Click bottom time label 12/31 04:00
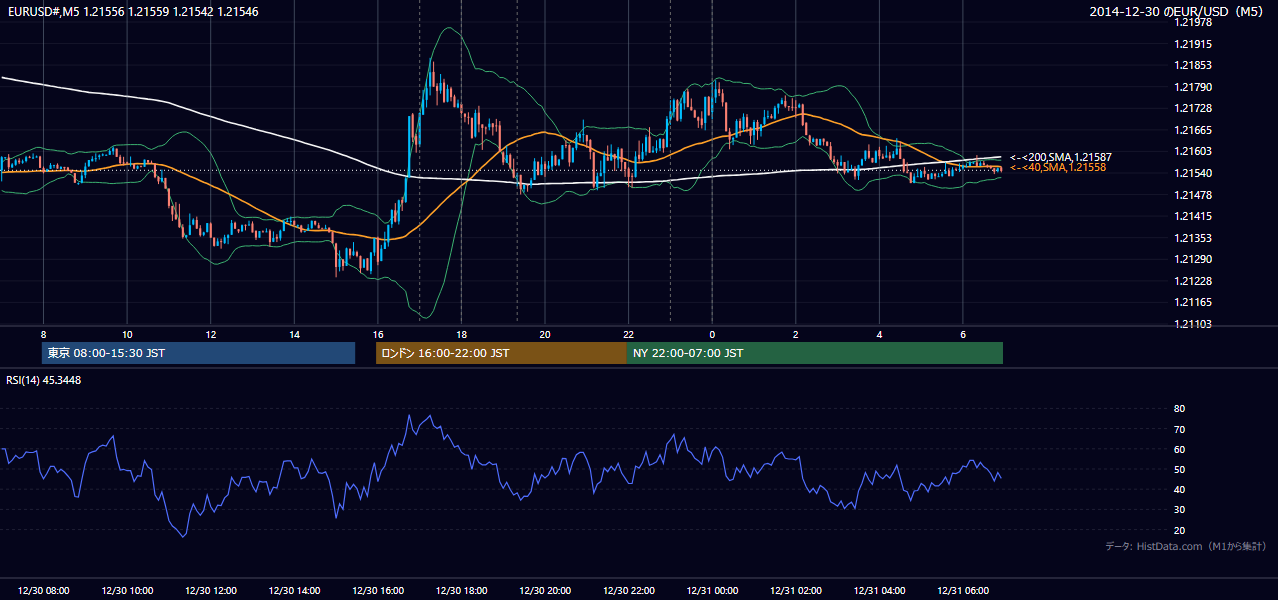Image resolution: width=1278 pixels, height=600 pixels. click(x=879, y=591)
